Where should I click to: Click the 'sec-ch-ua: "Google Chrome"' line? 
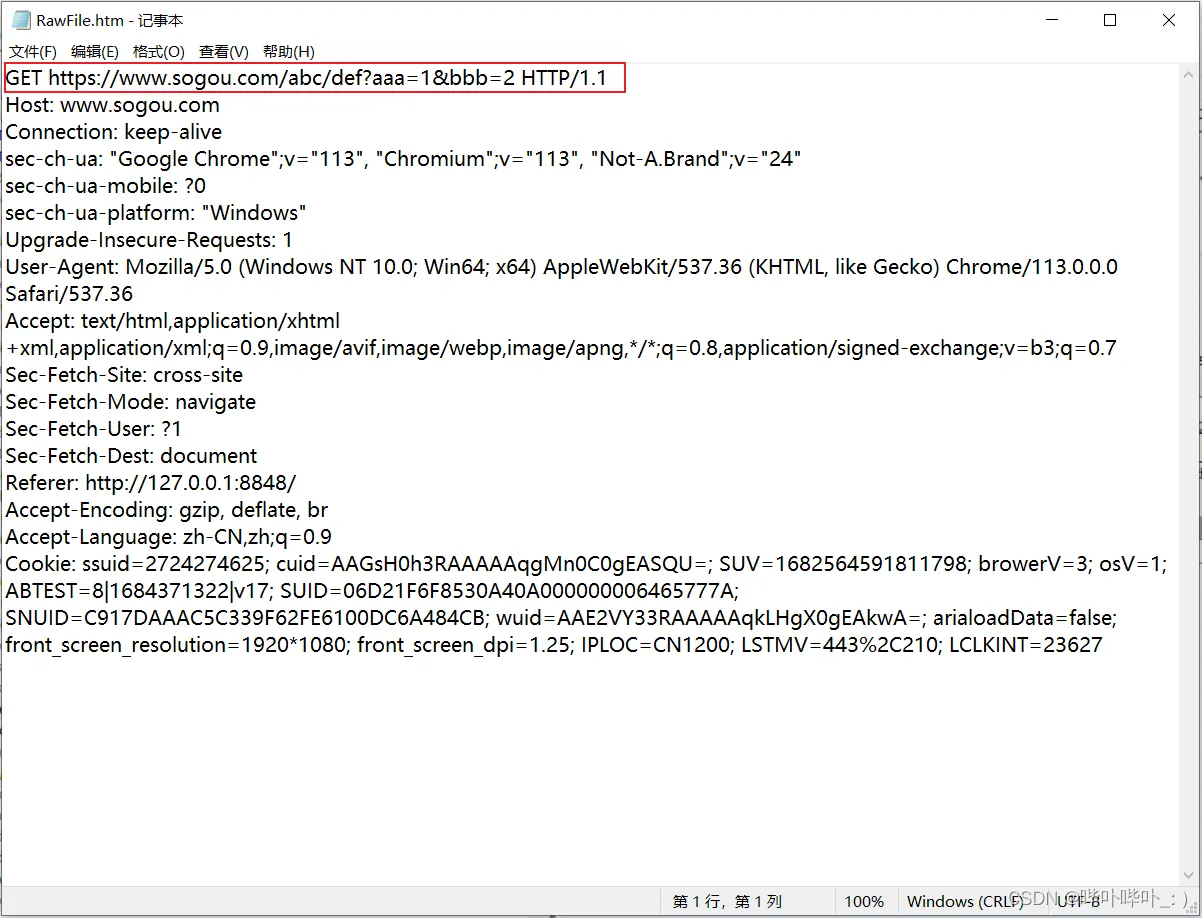click(x=403, y=159)
